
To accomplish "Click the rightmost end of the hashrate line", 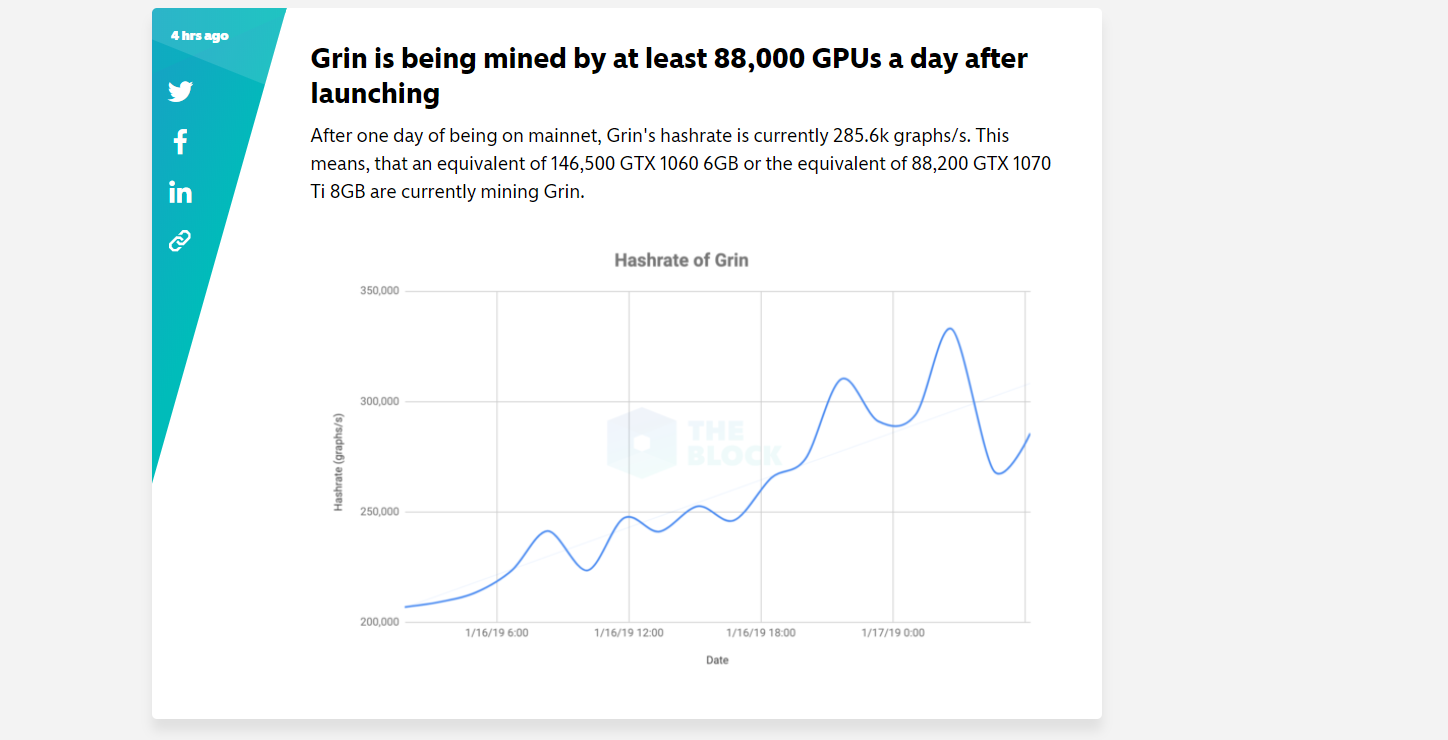I will (1029, 434).
